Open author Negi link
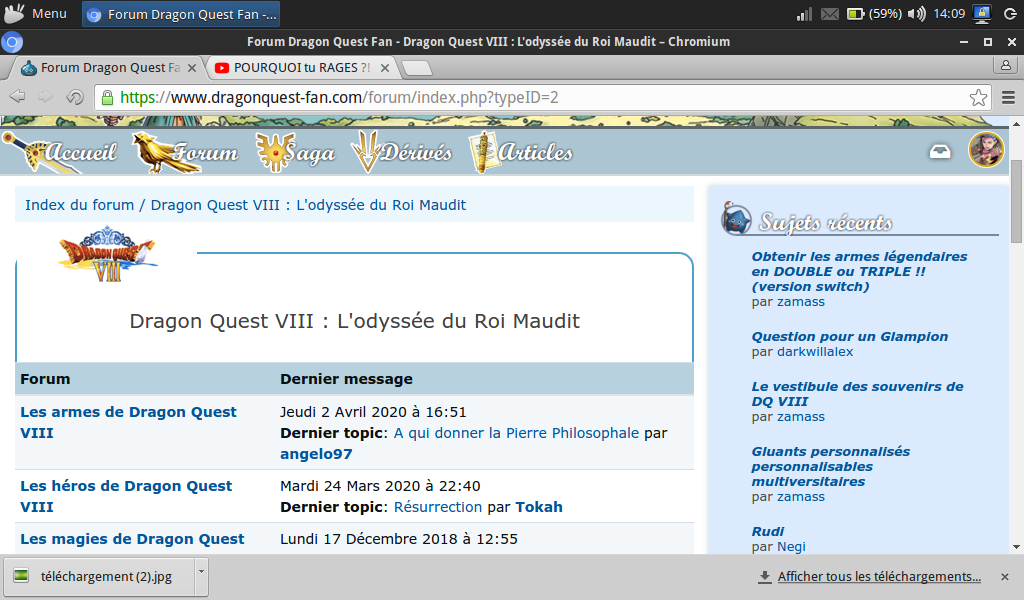 click(x=791, y=546)
